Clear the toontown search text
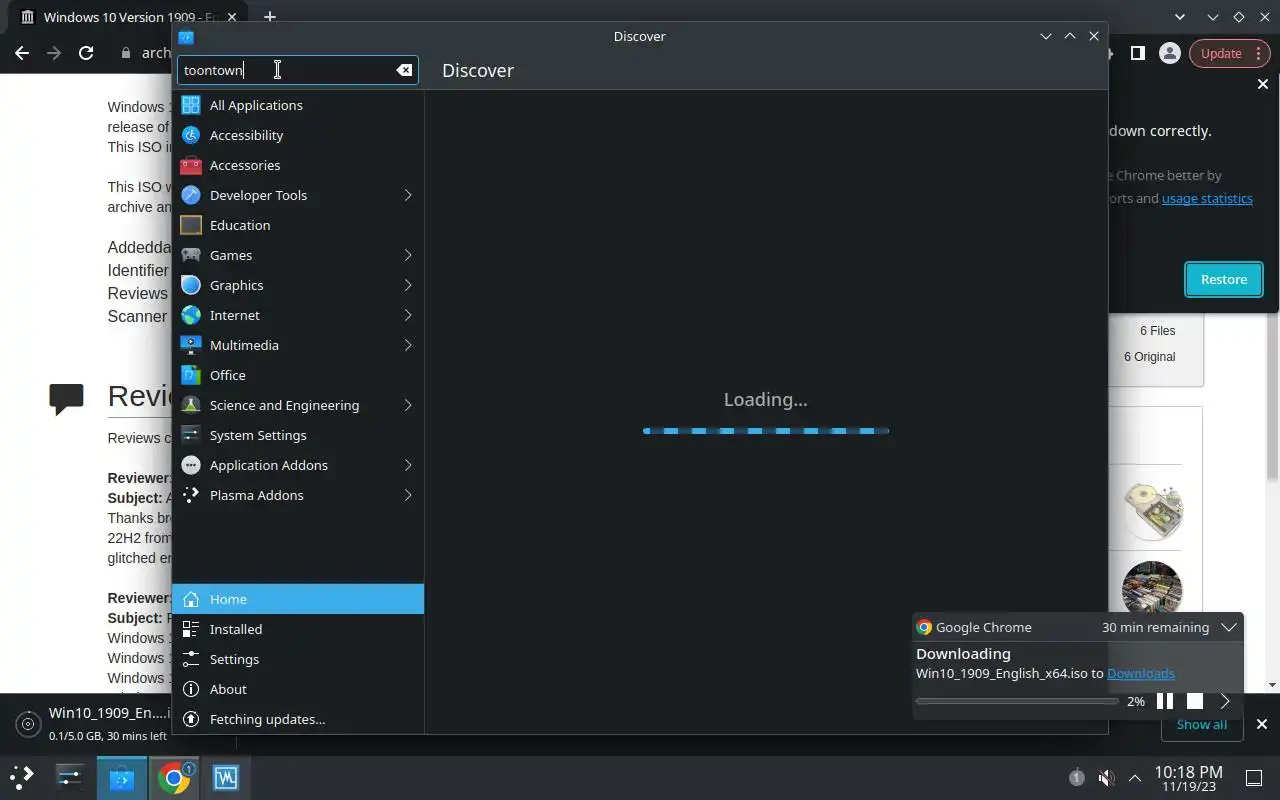 point(404,70)
